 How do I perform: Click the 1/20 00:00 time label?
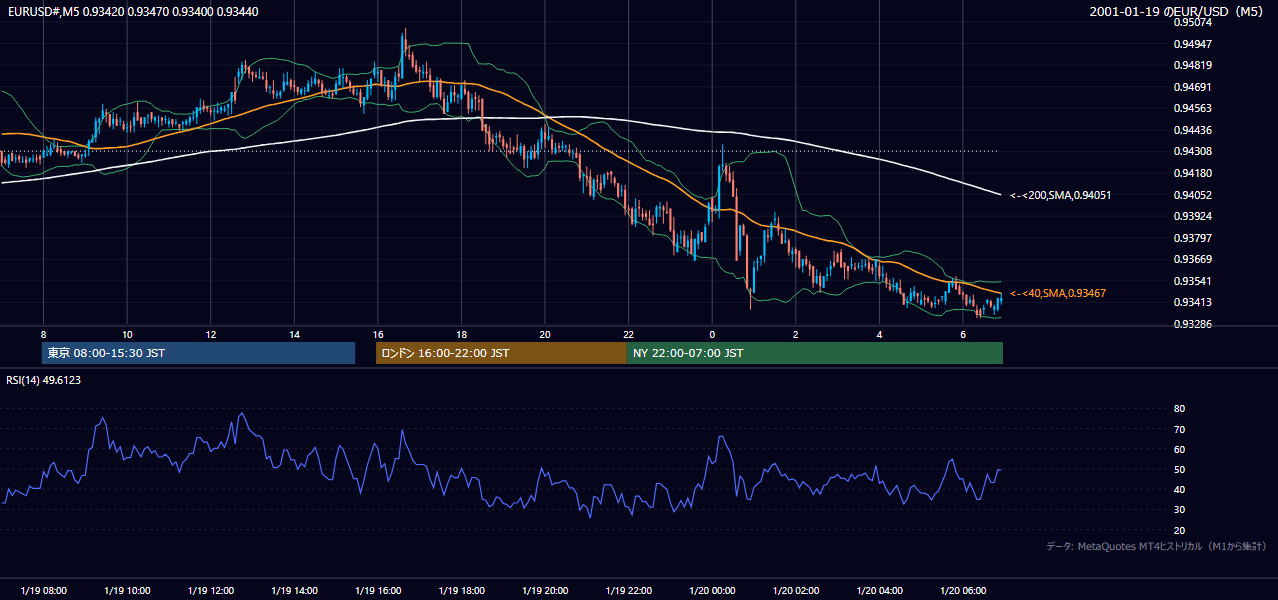tap(712, 590)
